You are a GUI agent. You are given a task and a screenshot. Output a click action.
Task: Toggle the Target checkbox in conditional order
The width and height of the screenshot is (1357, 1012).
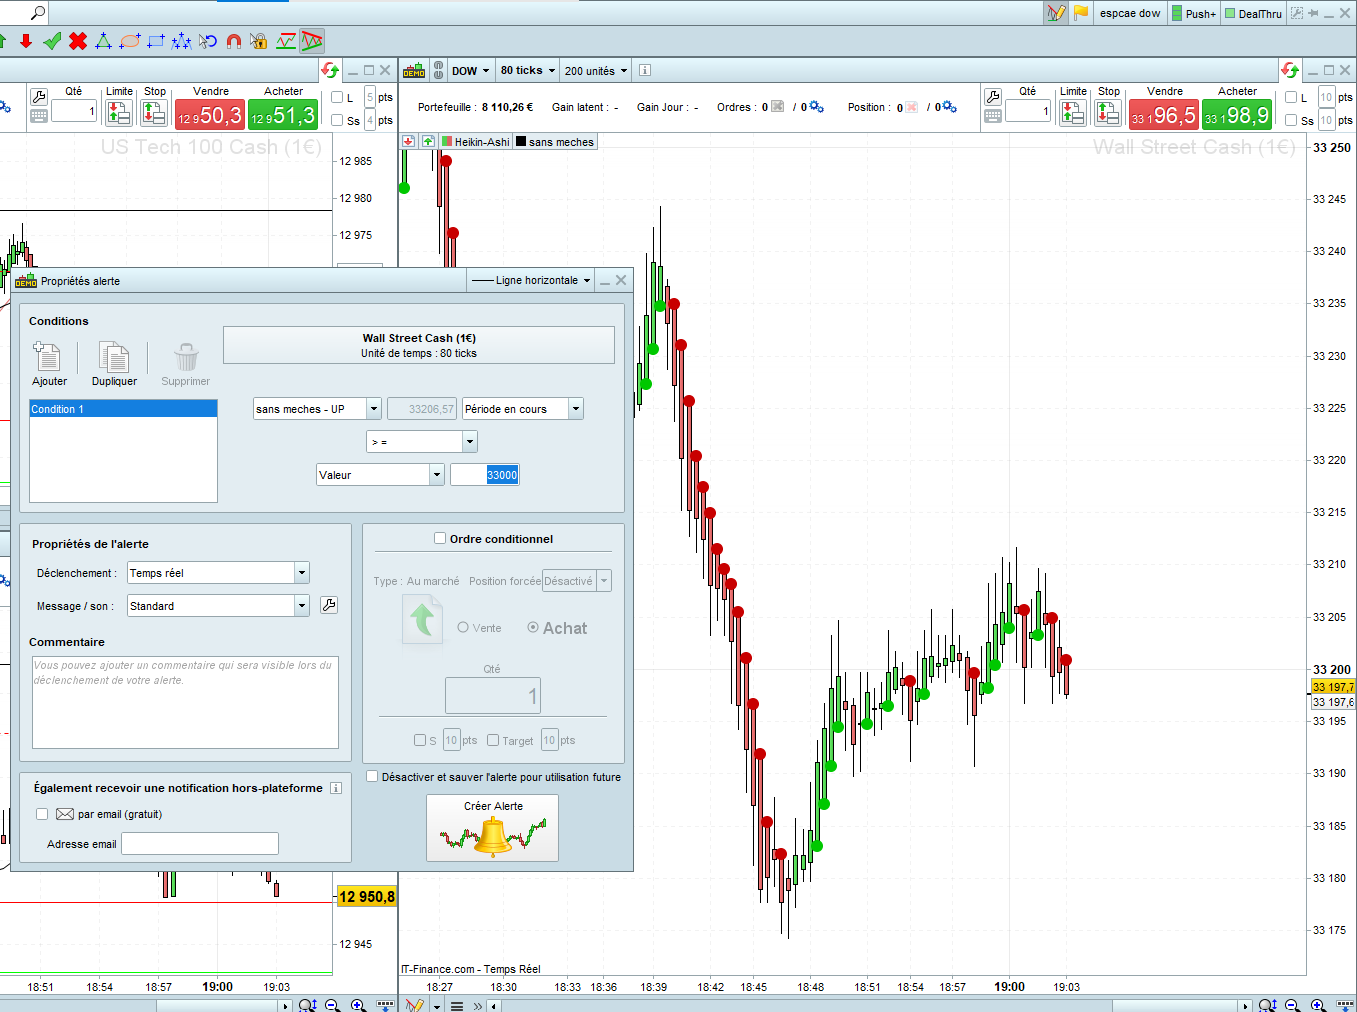click(x=493, y=740)
